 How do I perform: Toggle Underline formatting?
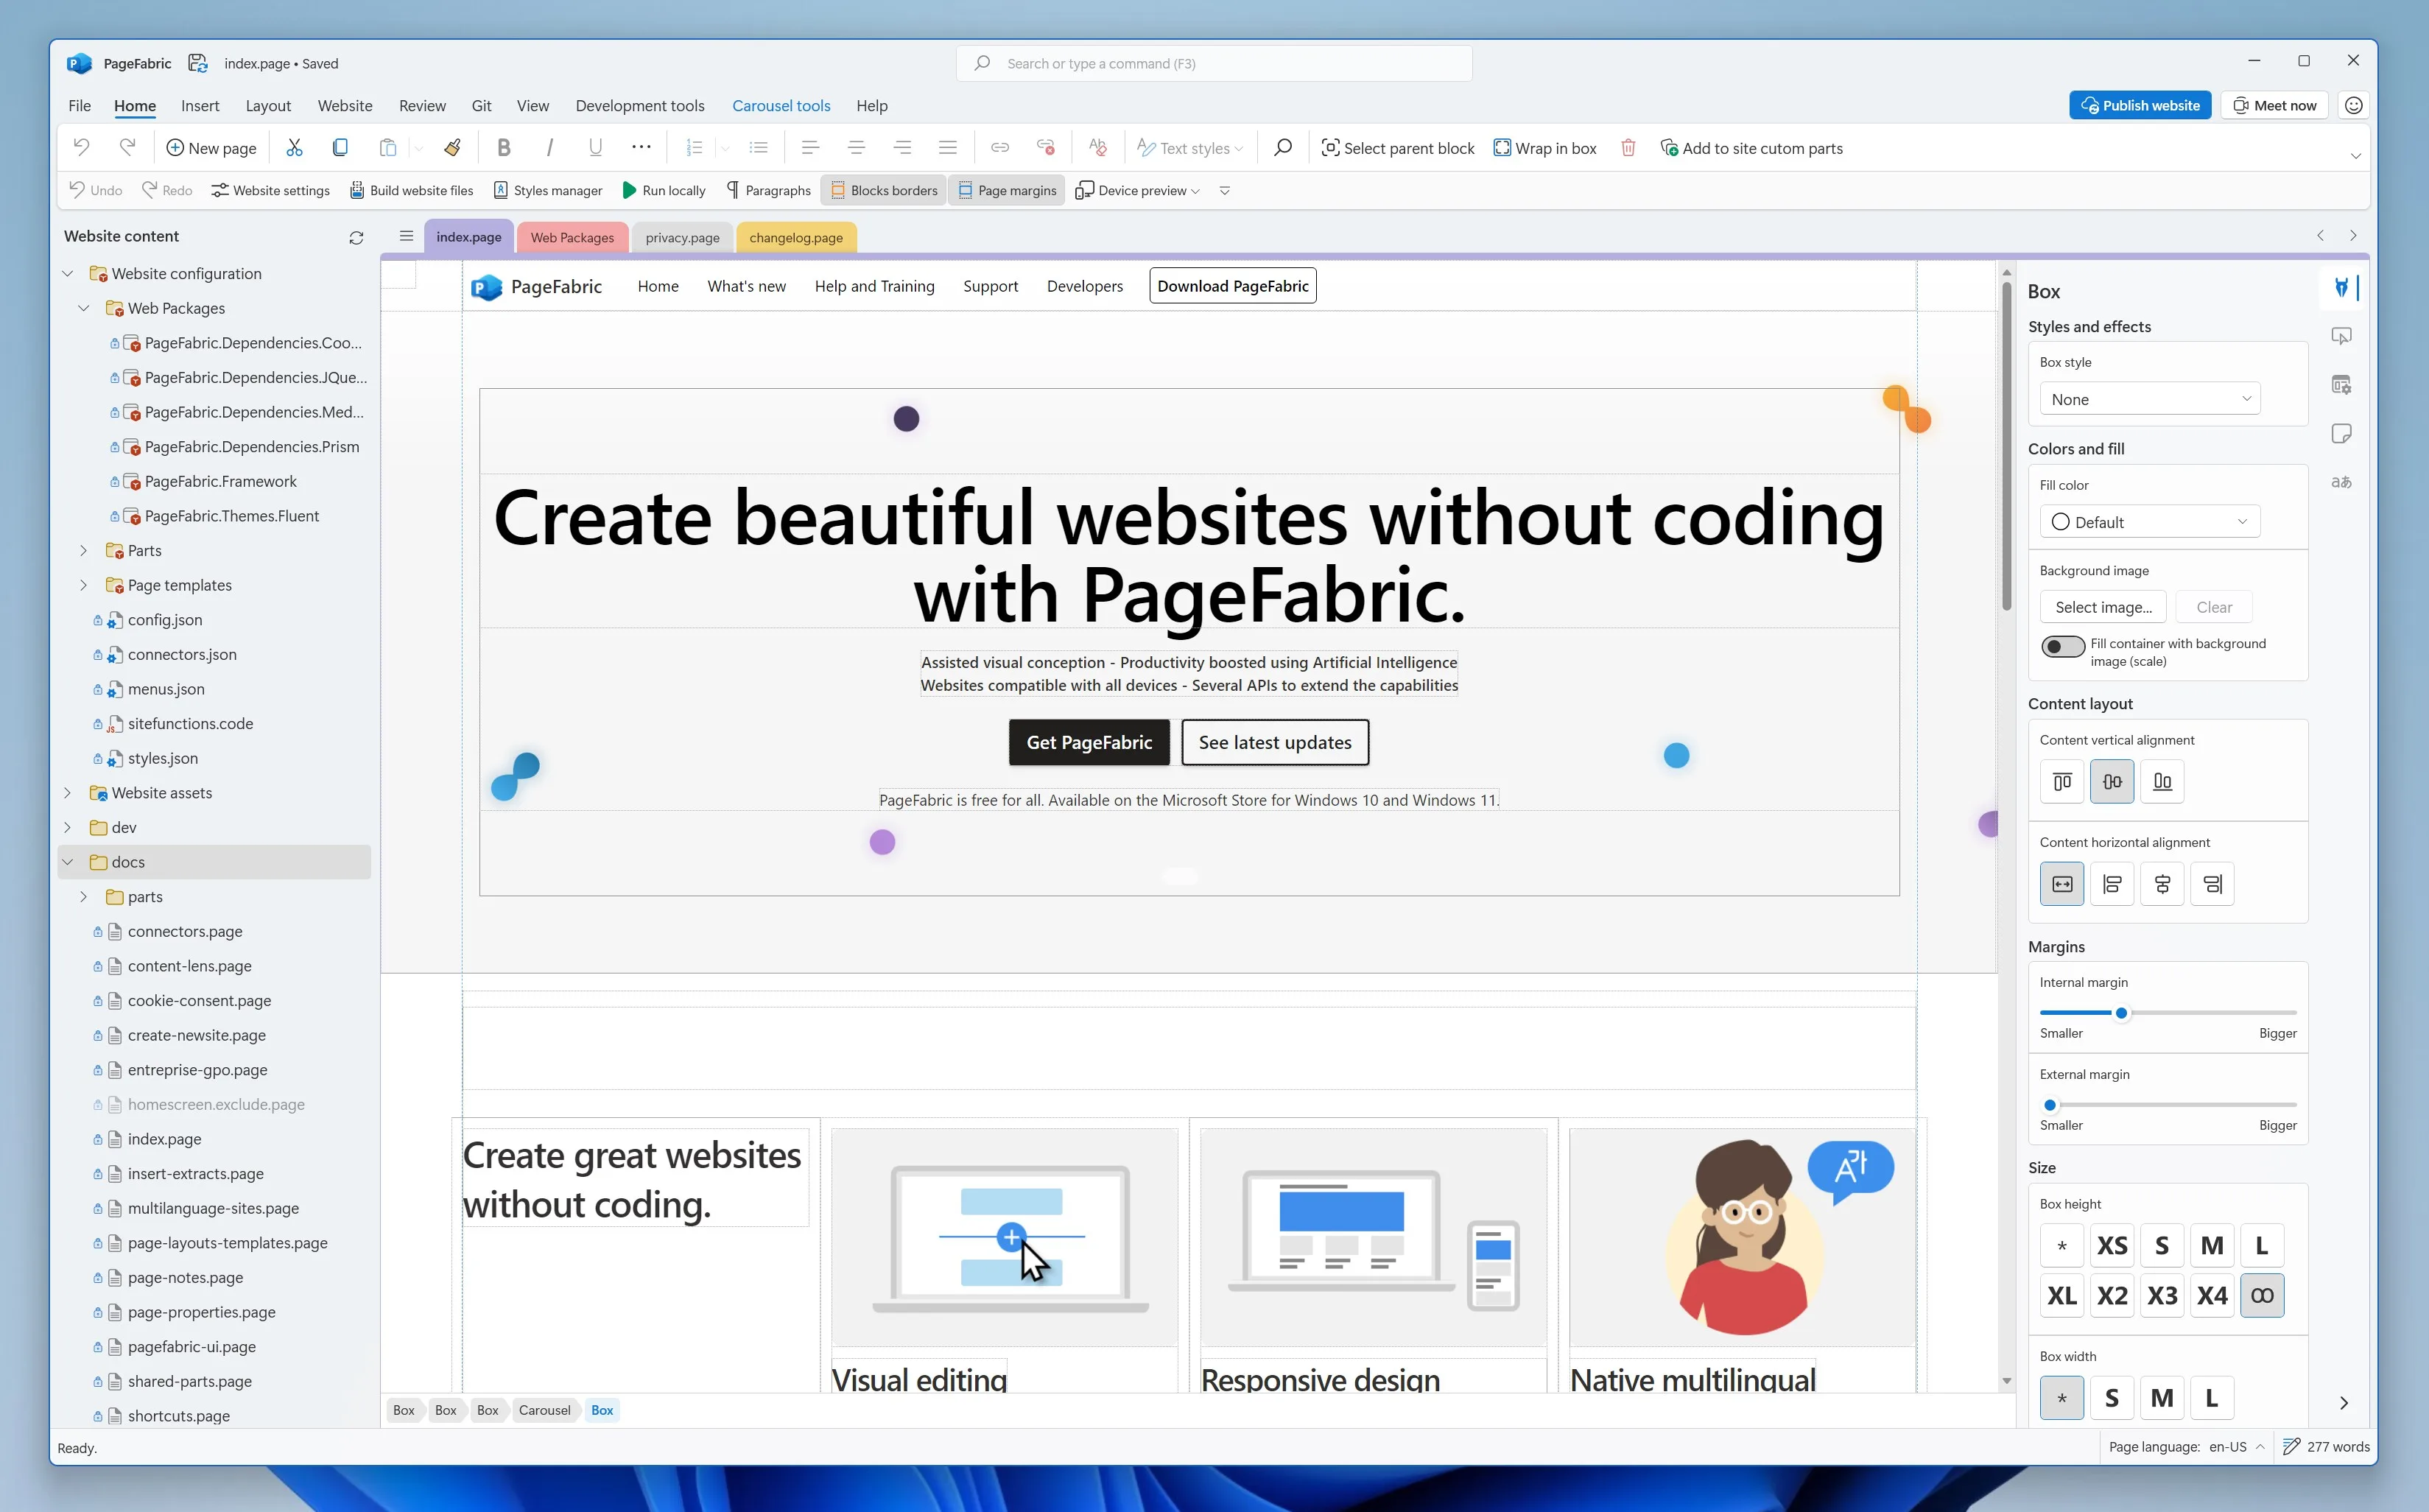click(595, 147)
